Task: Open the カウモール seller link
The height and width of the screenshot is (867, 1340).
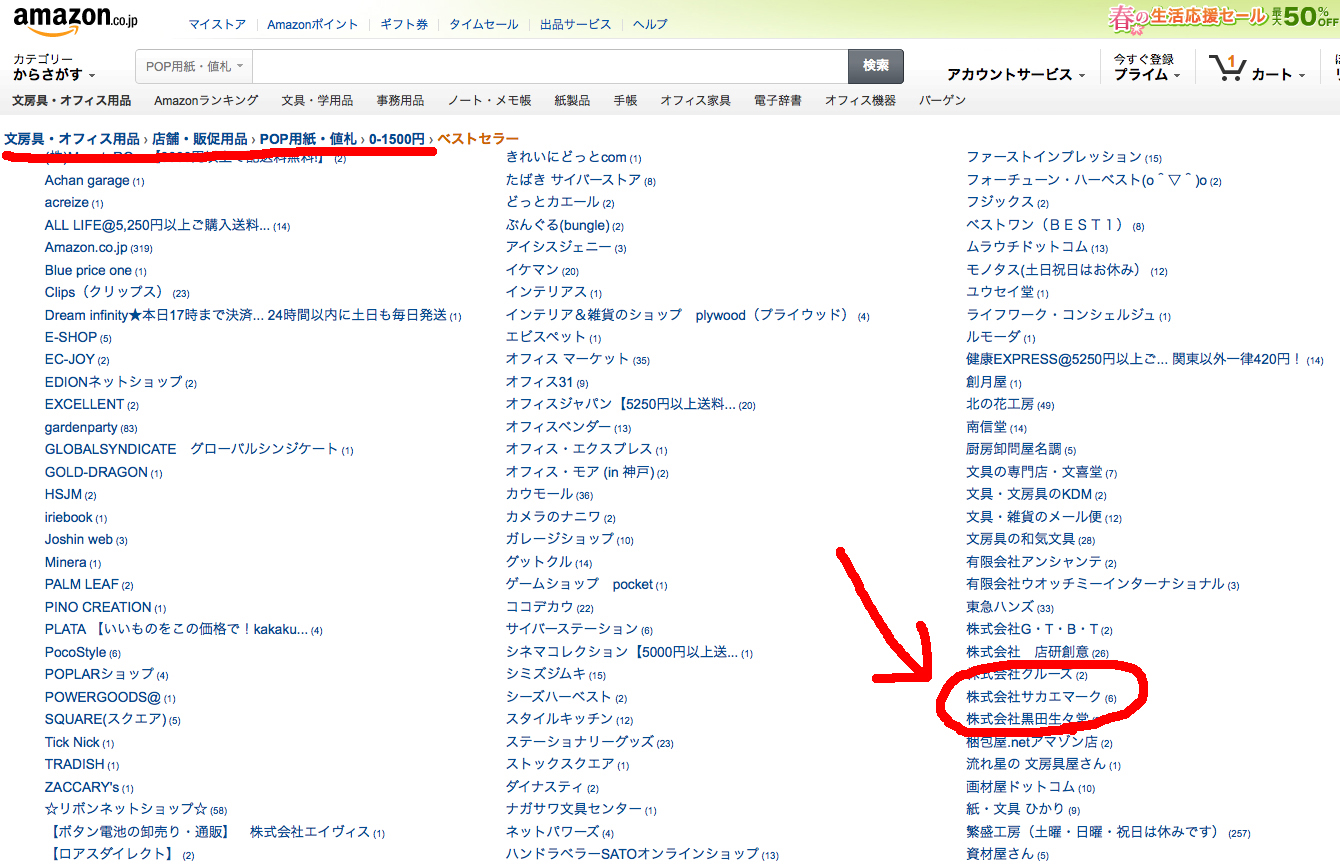Action: click(x=539, y=494)
